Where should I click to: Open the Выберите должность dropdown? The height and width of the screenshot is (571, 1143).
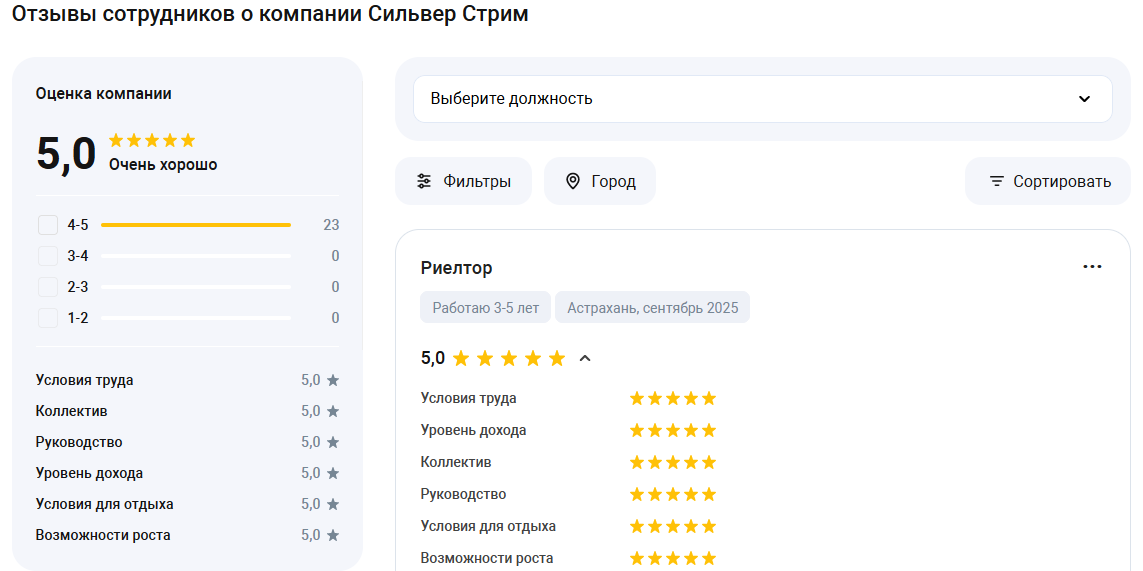point(762,99)
